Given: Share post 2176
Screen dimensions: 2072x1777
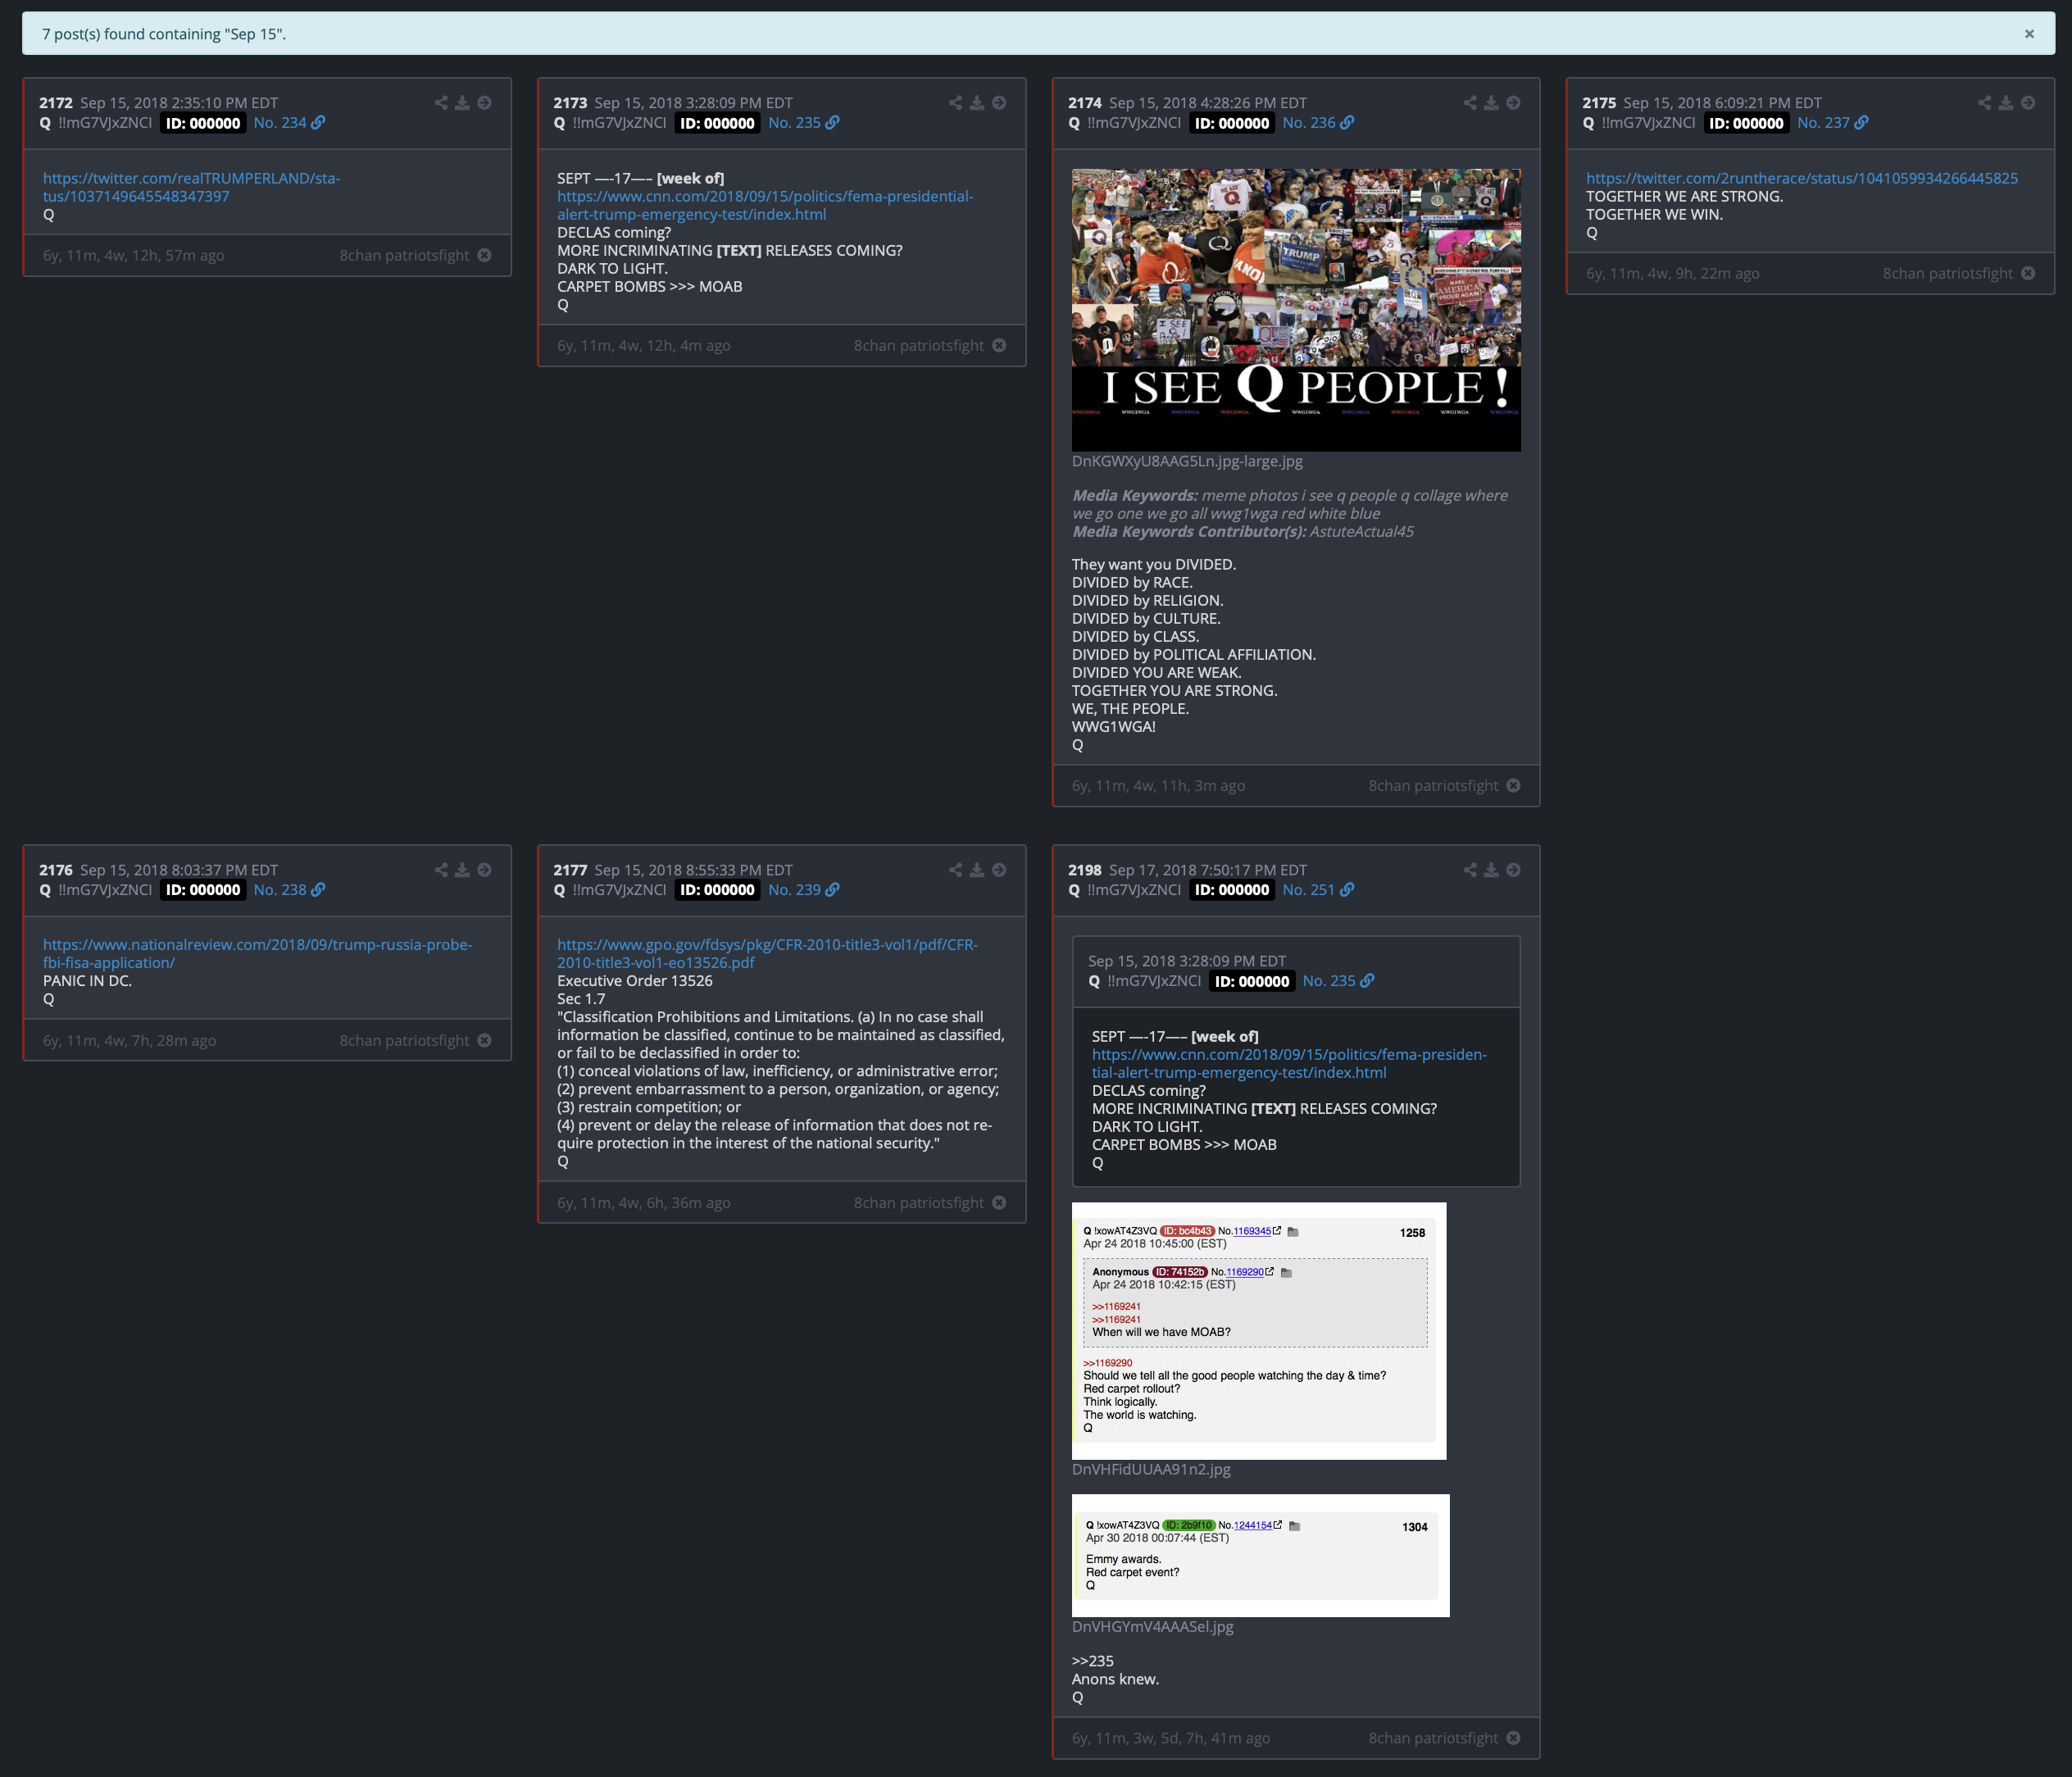Looking at the screenshot, I should (x=441, y=870).
